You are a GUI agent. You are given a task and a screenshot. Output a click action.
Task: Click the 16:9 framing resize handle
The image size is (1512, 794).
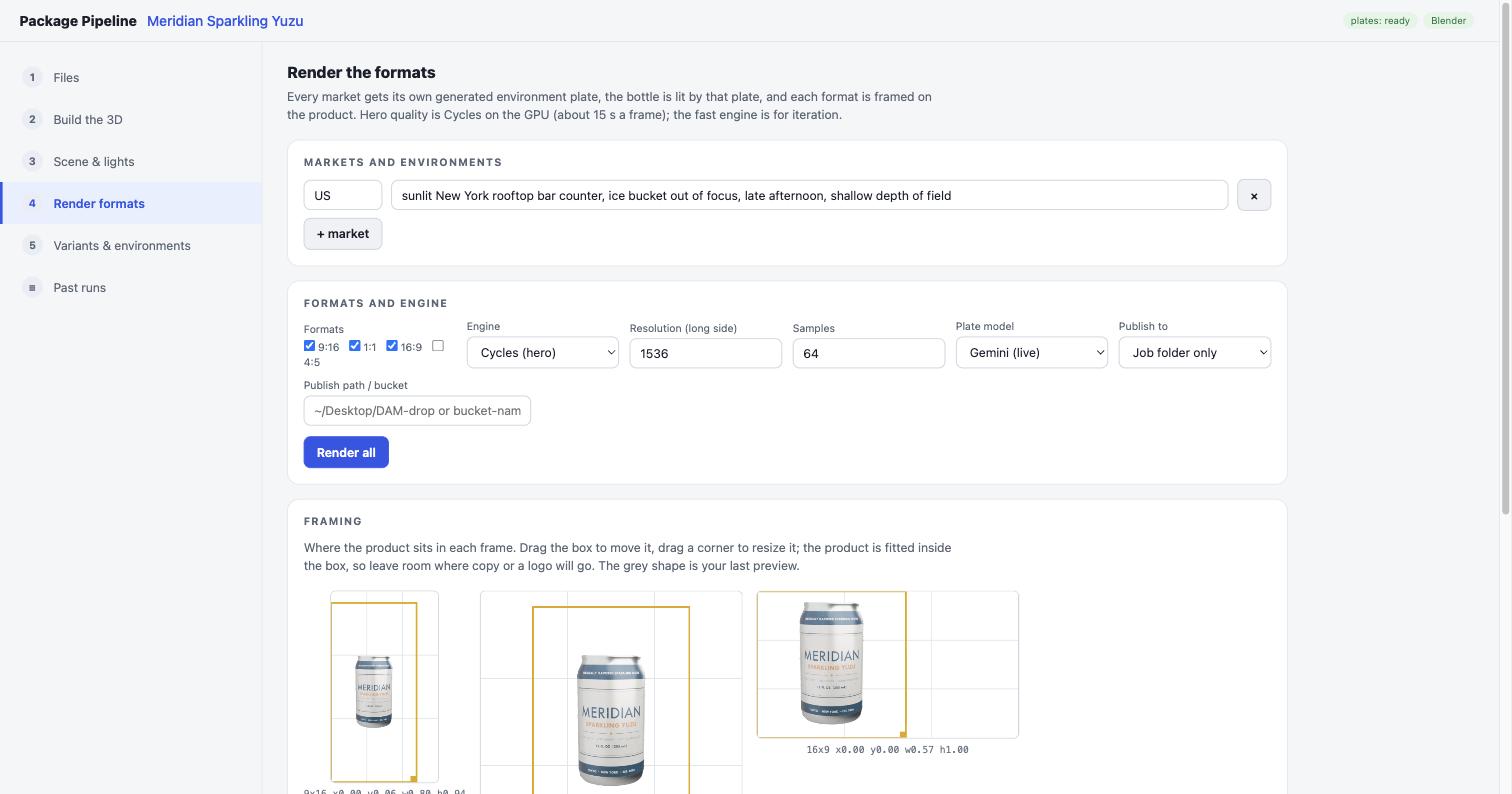(903, 734)
